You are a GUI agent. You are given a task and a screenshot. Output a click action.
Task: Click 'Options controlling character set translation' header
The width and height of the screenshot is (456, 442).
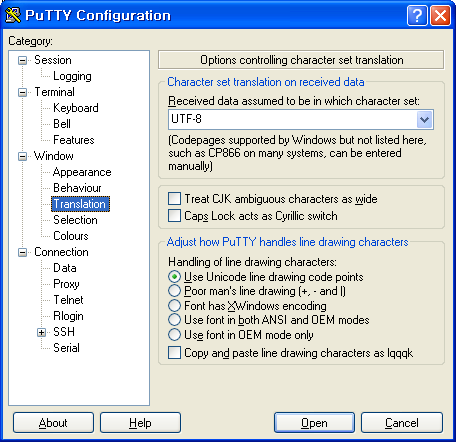point(301,60)
